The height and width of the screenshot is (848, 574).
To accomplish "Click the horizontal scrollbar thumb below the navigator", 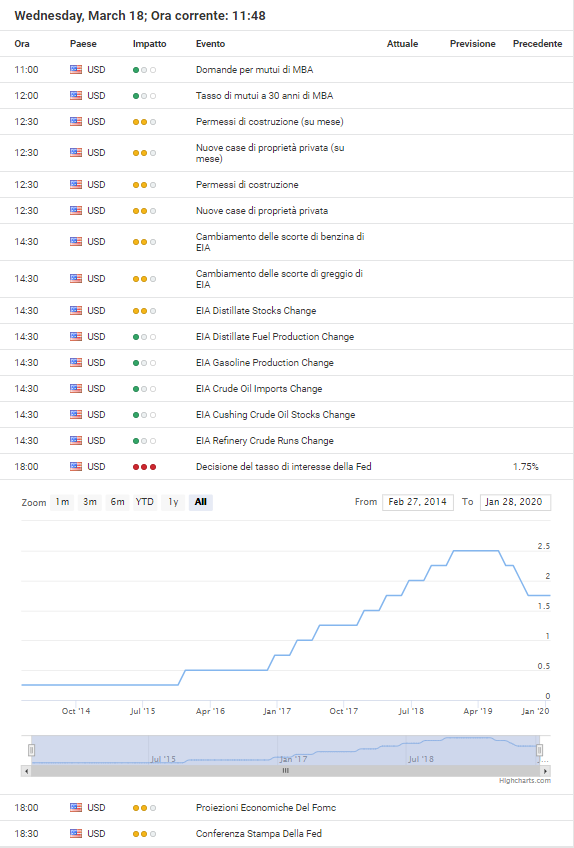I will point(286,771).
